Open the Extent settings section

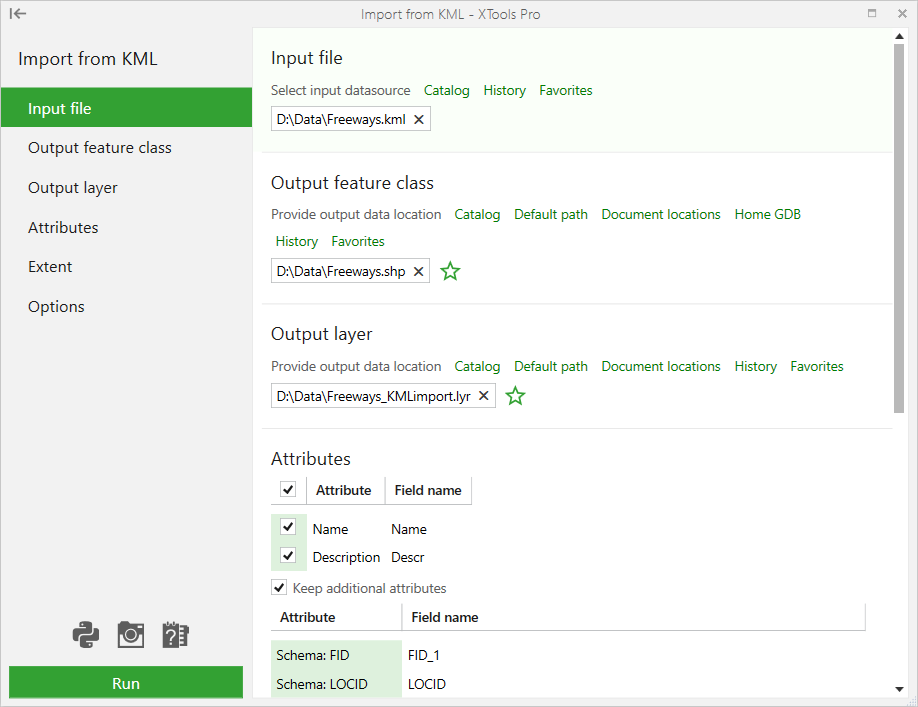tap(50, 266)
